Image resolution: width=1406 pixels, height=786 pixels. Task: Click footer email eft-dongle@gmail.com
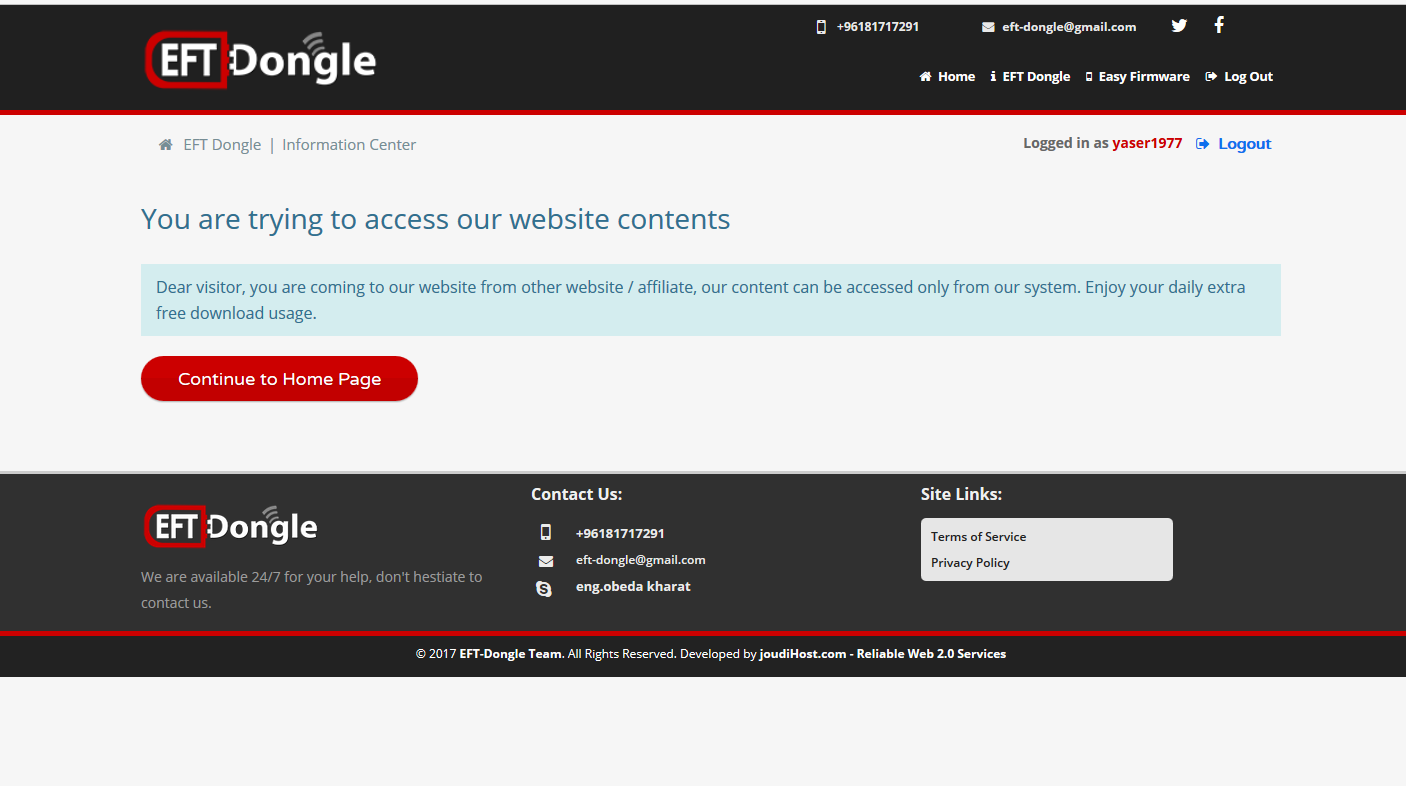coord(641,560)
